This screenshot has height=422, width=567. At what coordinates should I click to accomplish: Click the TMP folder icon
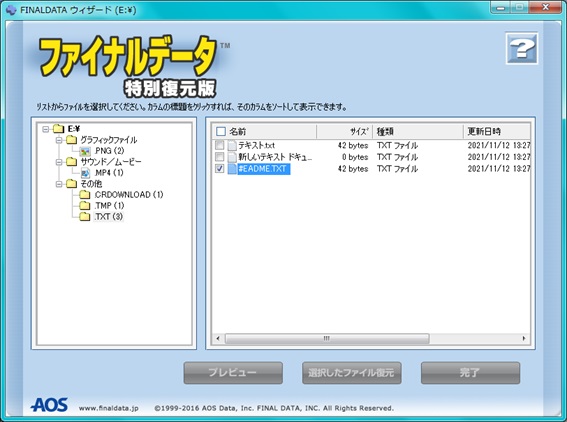coord(85,205)
